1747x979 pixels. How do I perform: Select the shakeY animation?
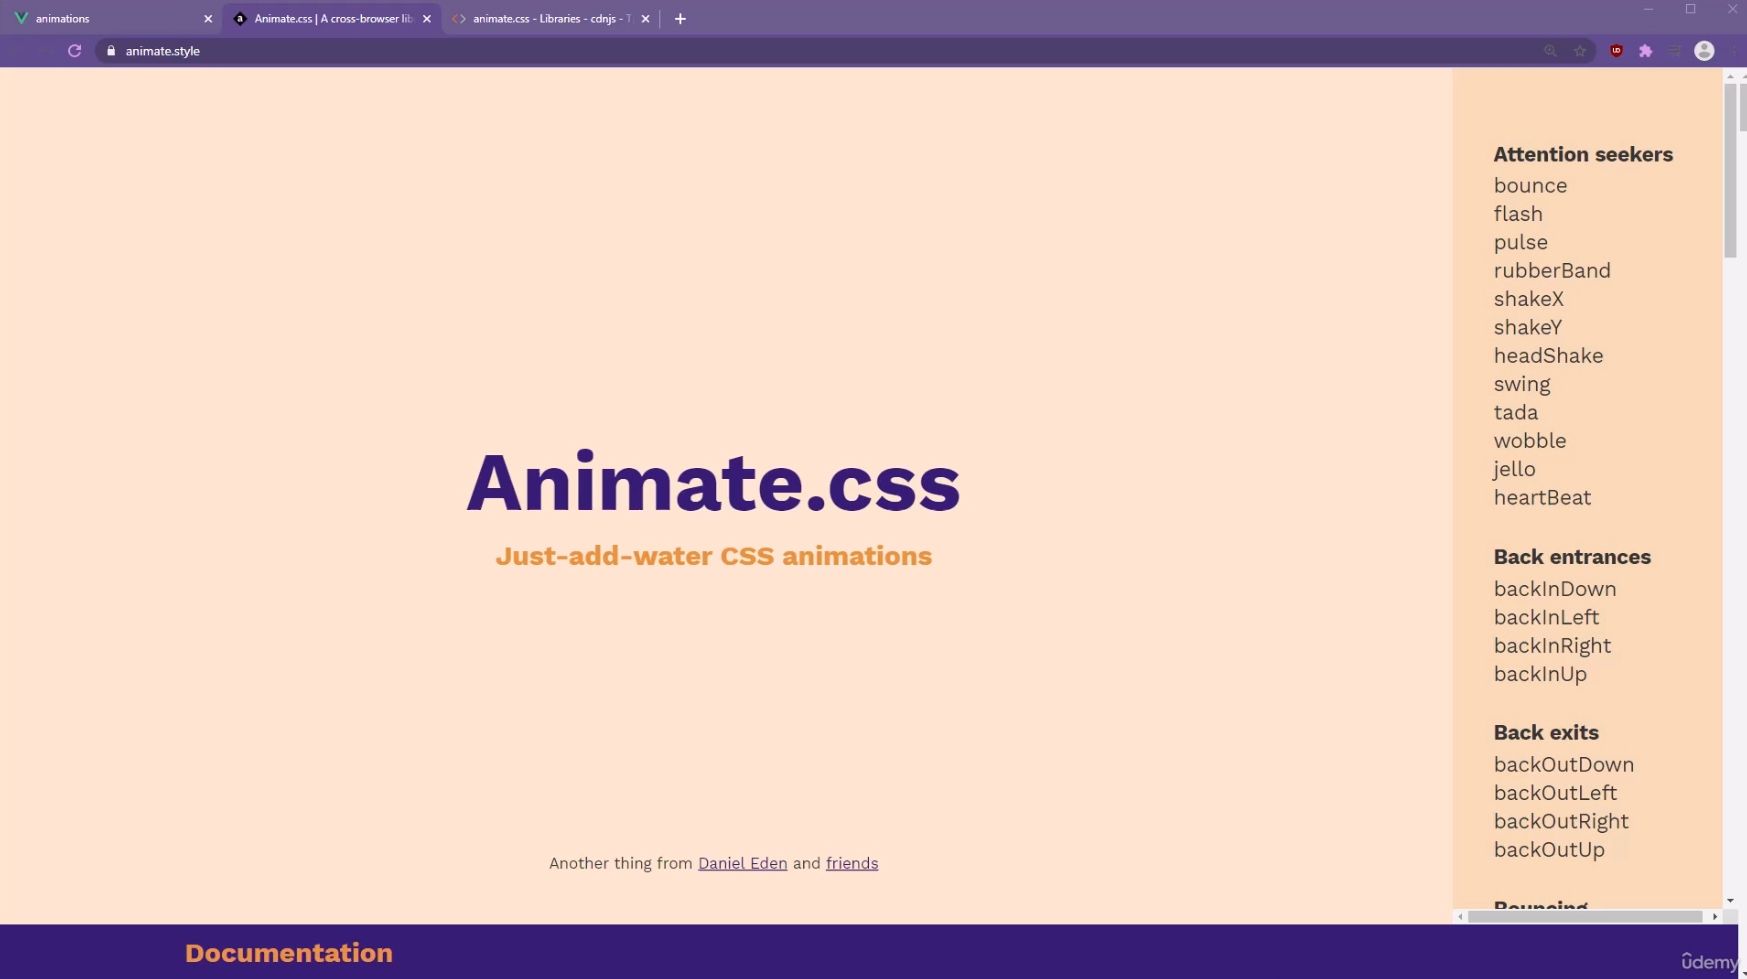1527,327
